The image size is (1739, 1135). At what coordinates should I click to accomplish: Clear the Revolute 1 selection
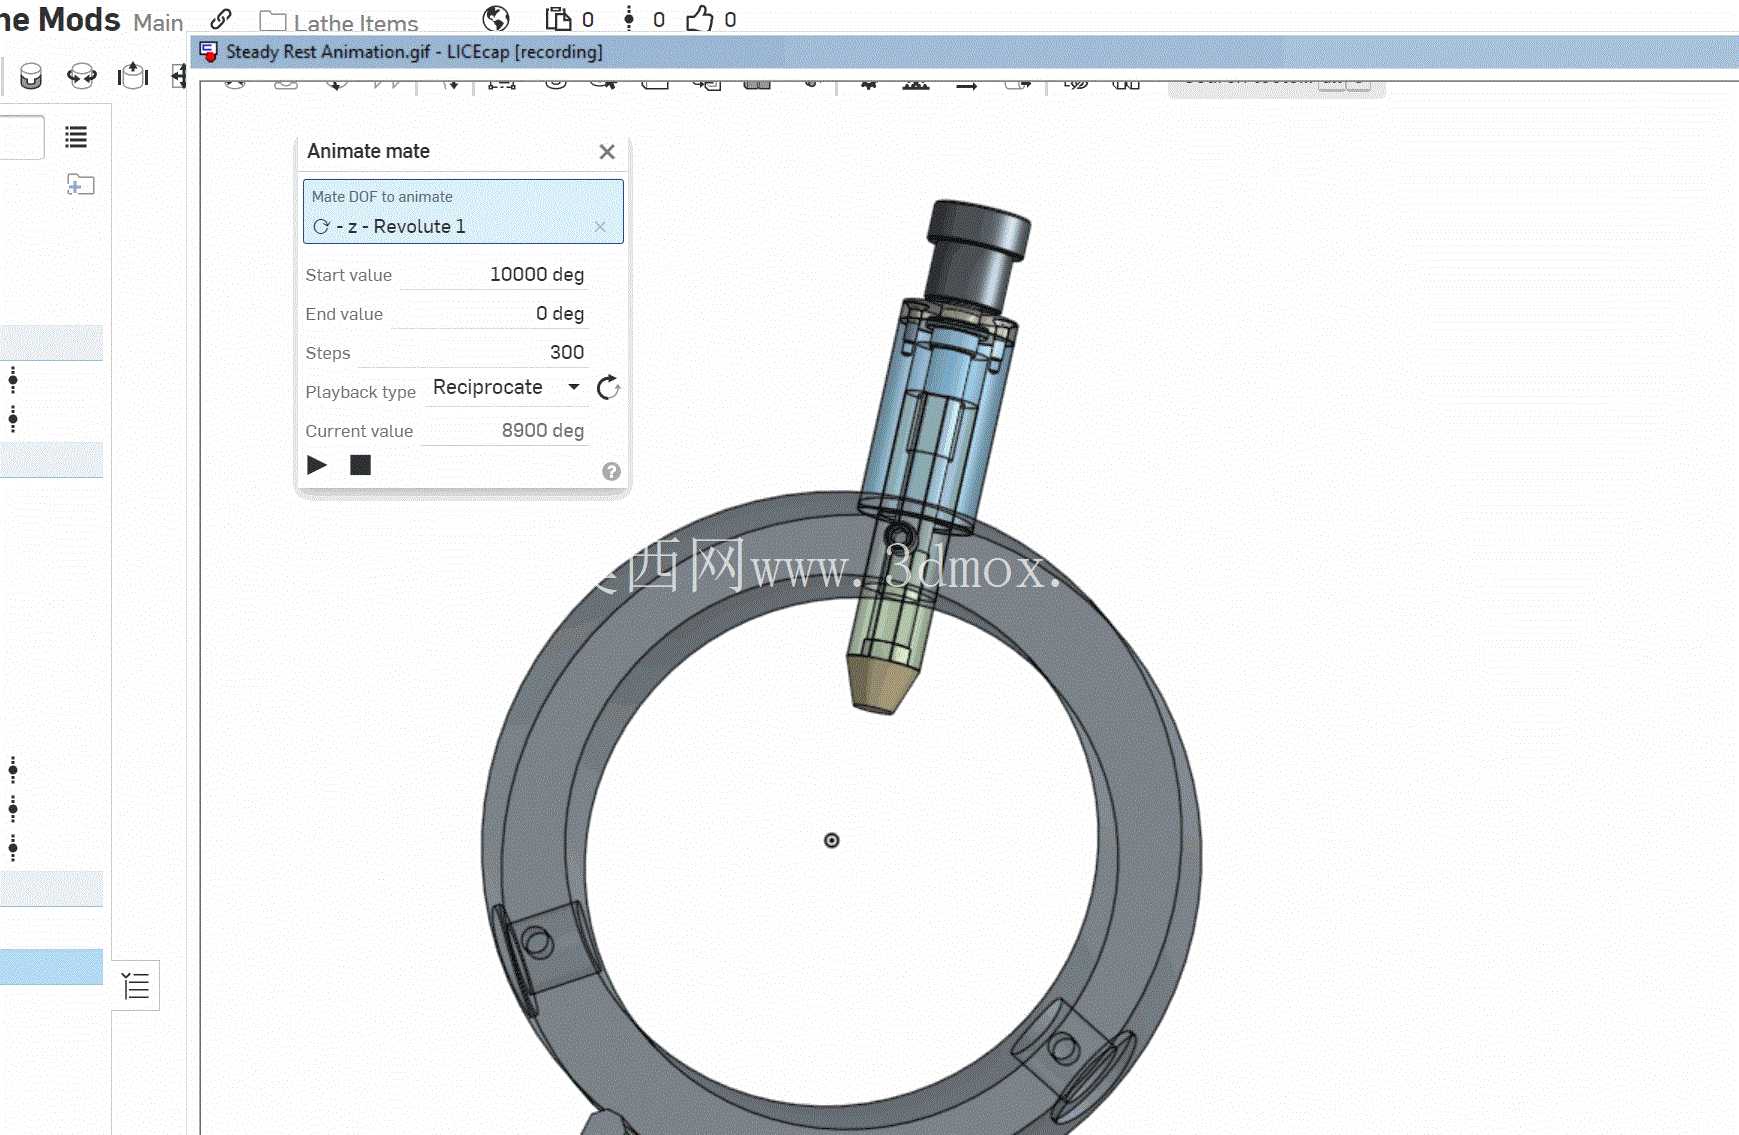point(600,227)
